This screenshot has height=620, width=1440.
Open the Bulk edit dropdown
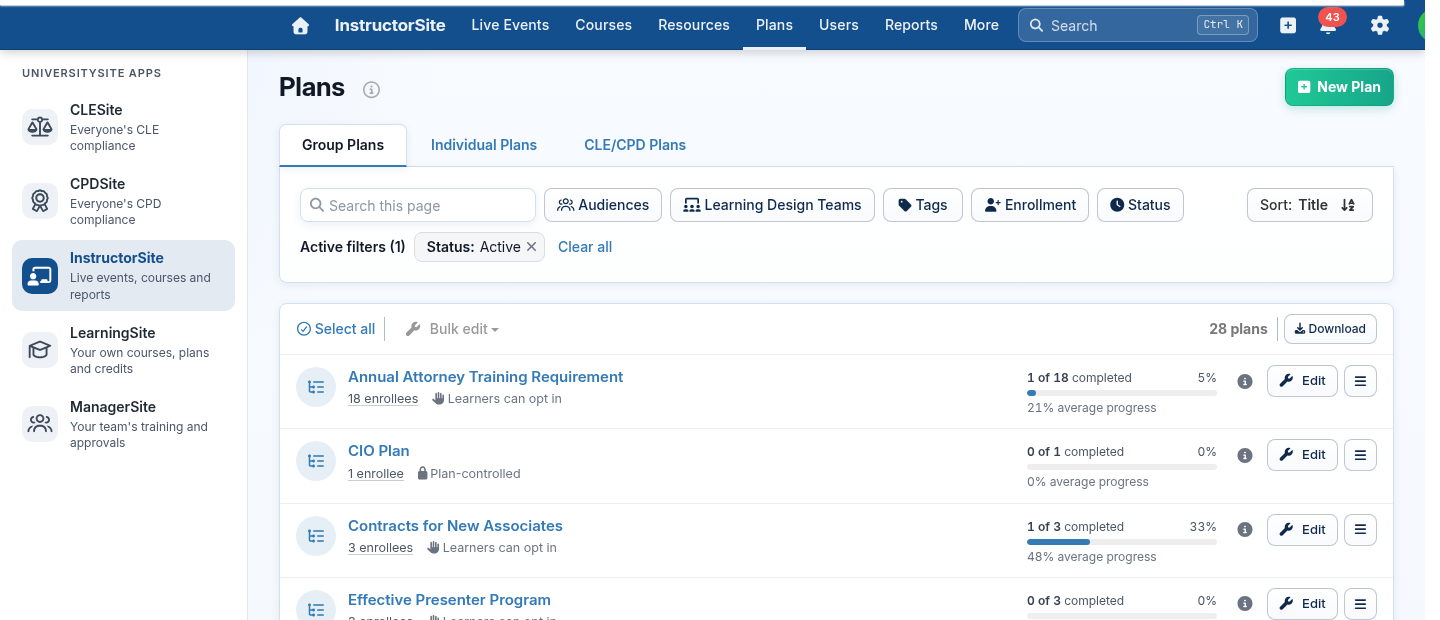[452, 329]
